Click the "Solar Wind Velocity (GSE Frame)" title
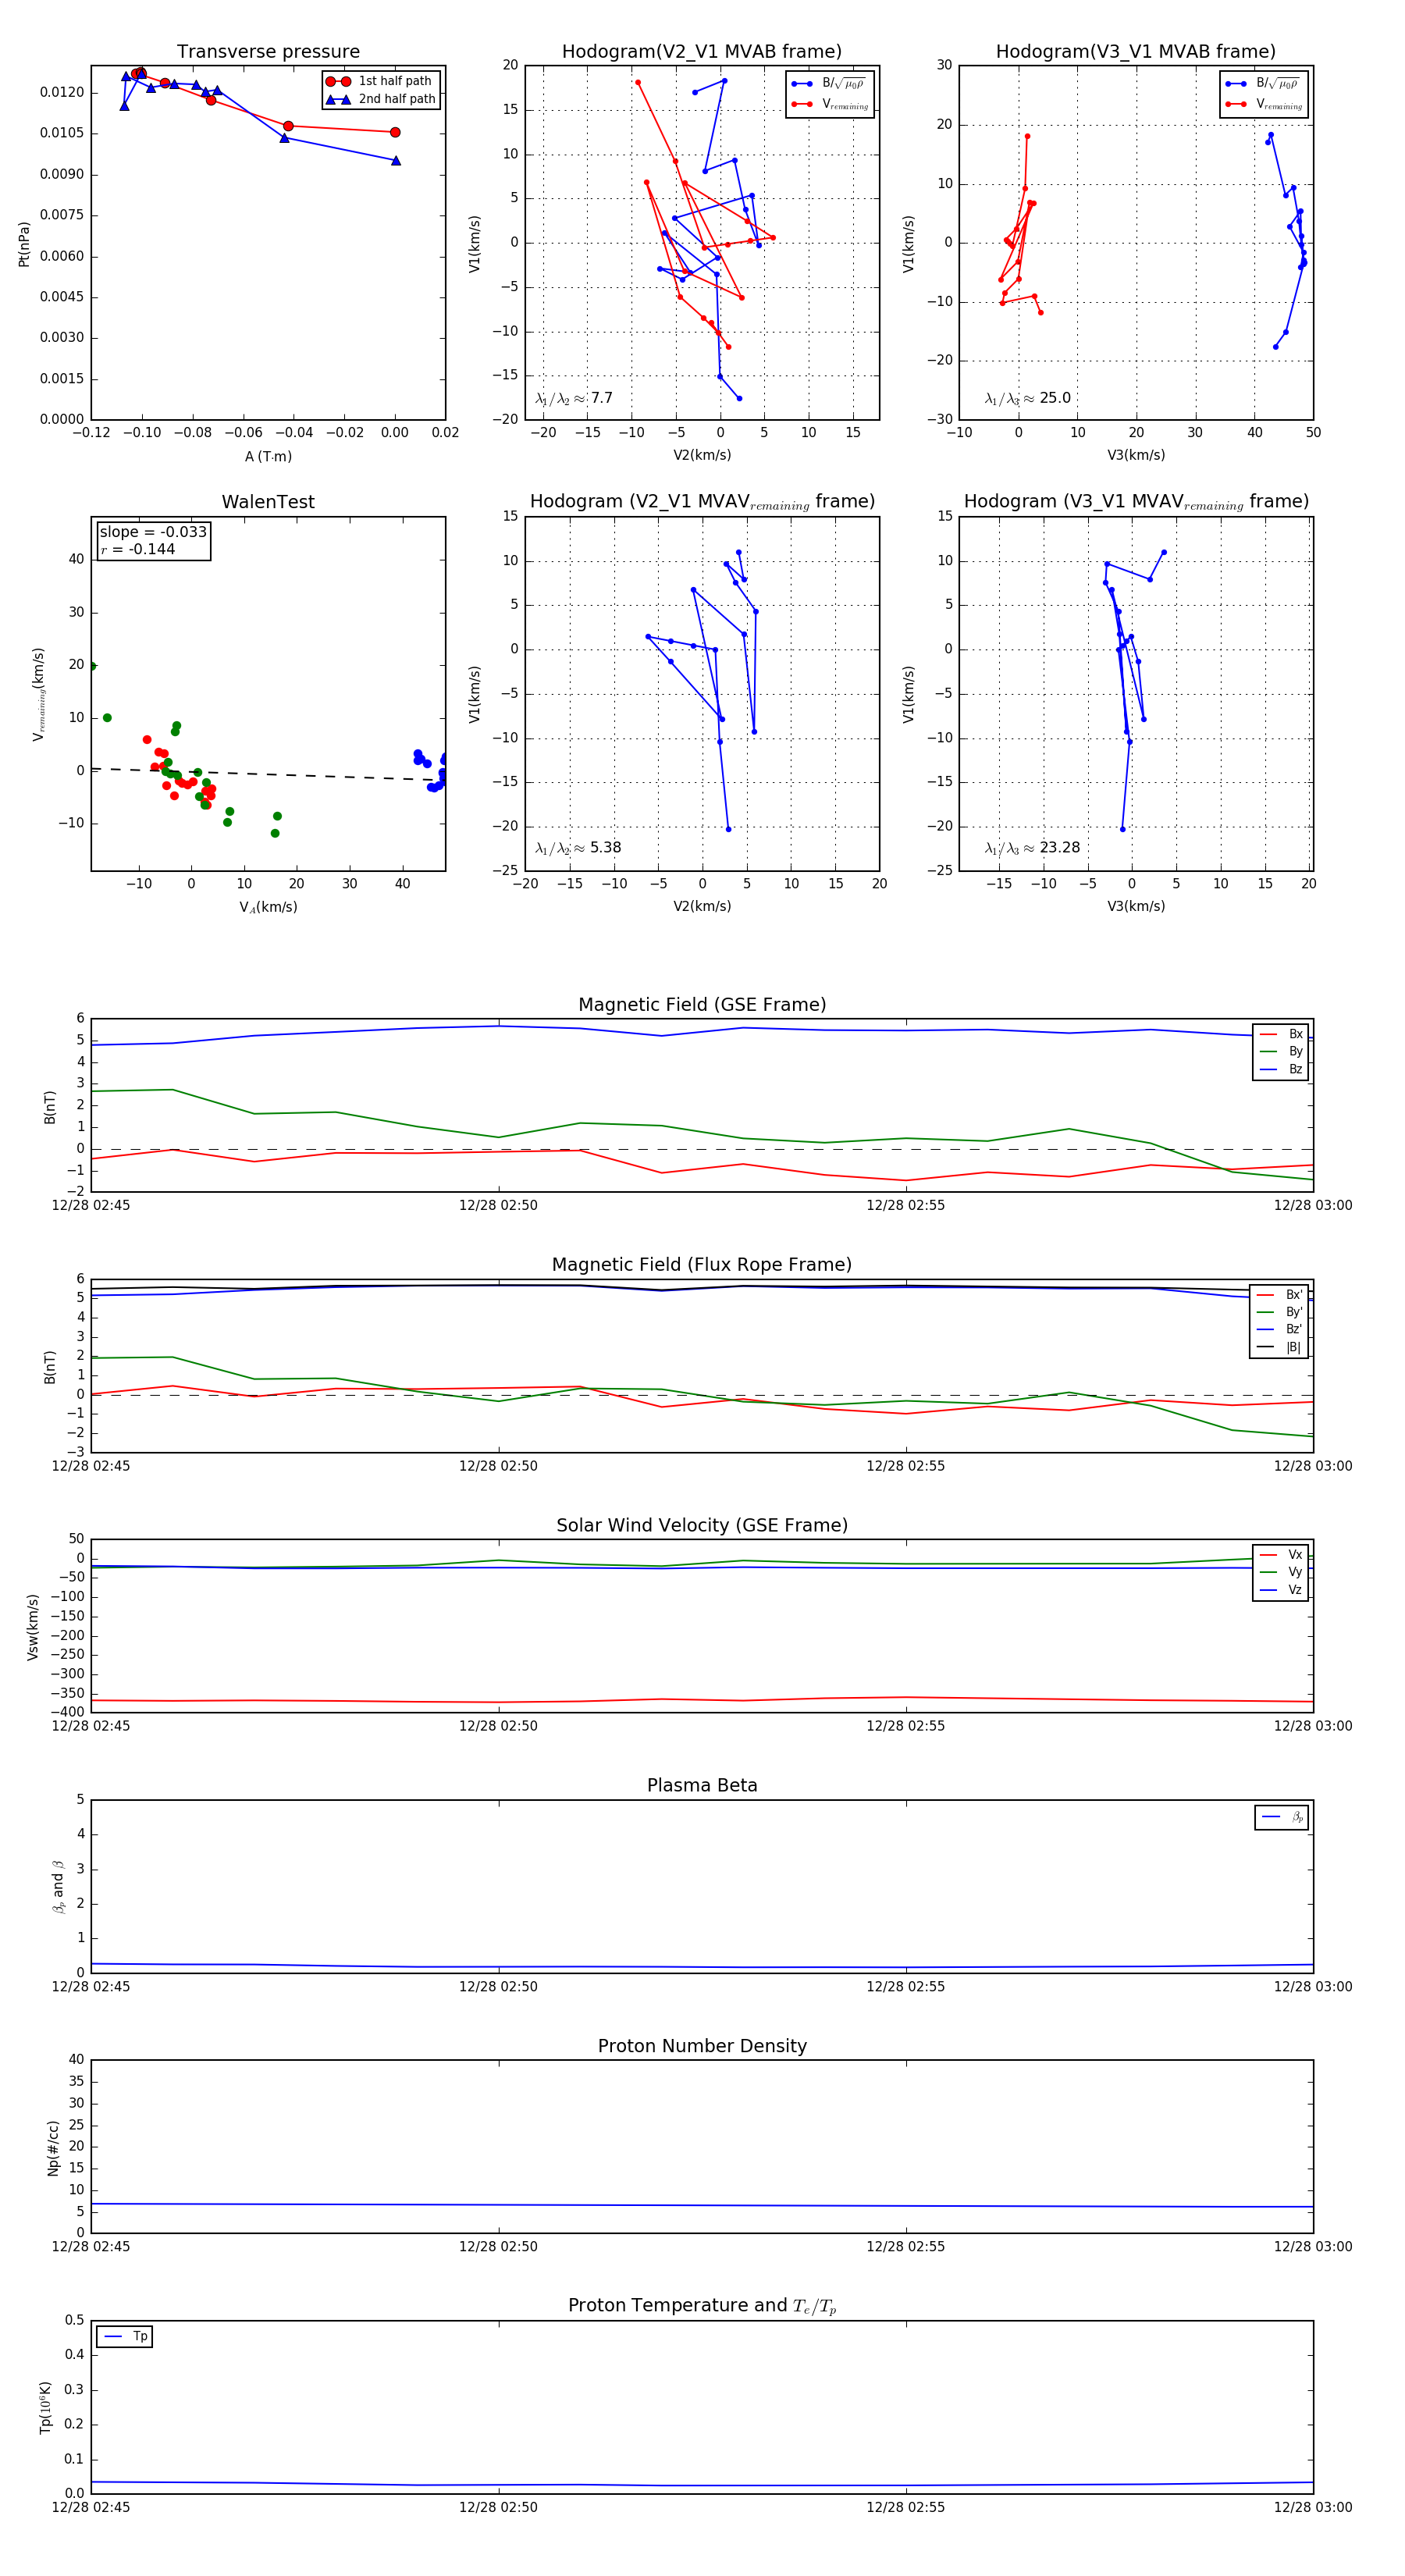The height and width of the screenshot is (2576, 1405). [702, 1525]
